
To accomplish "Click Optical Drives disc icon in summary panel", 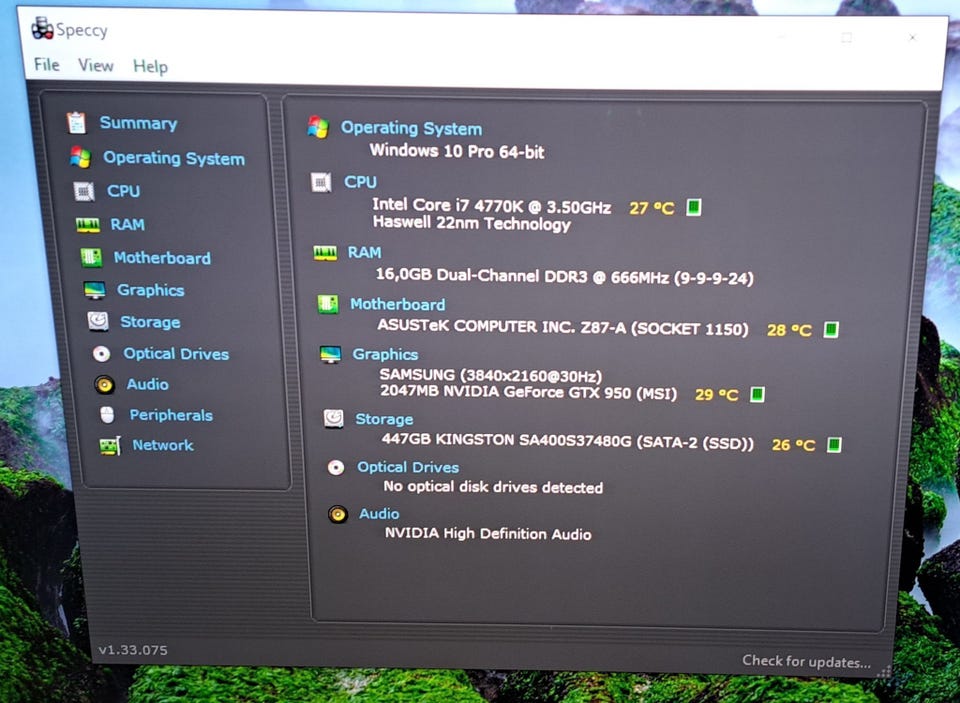I will (x=336, y=468).
